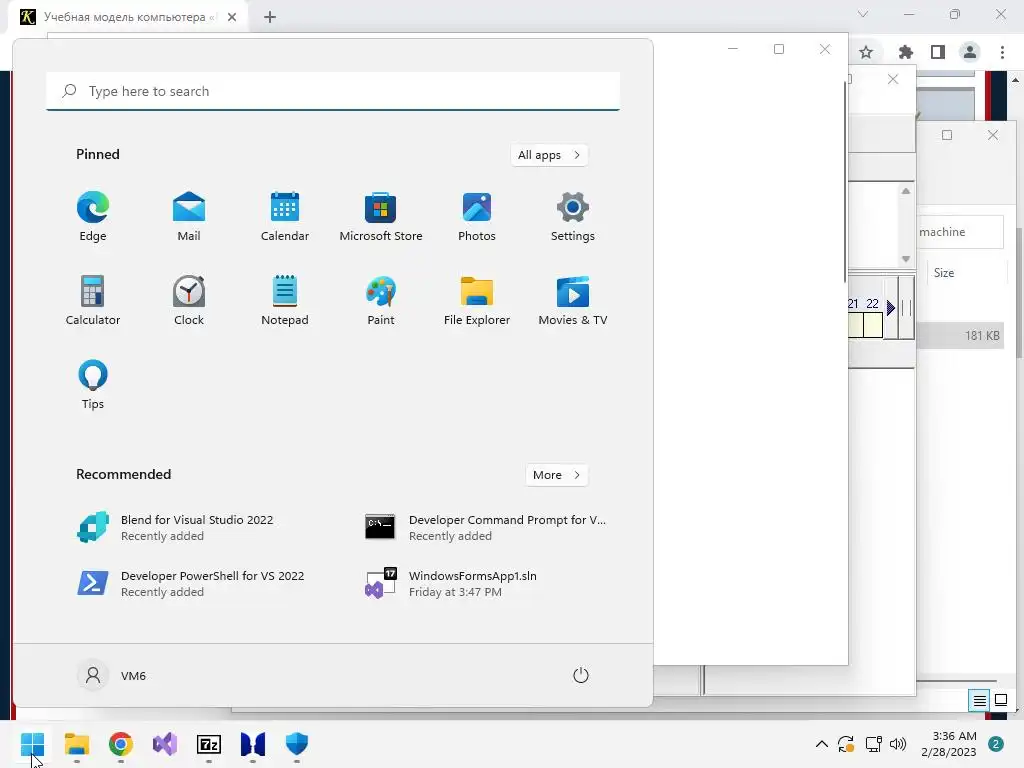This screenshot has height=768, width=1024.
Task: Open the Tips app
Action: click(x=93, y=385)
